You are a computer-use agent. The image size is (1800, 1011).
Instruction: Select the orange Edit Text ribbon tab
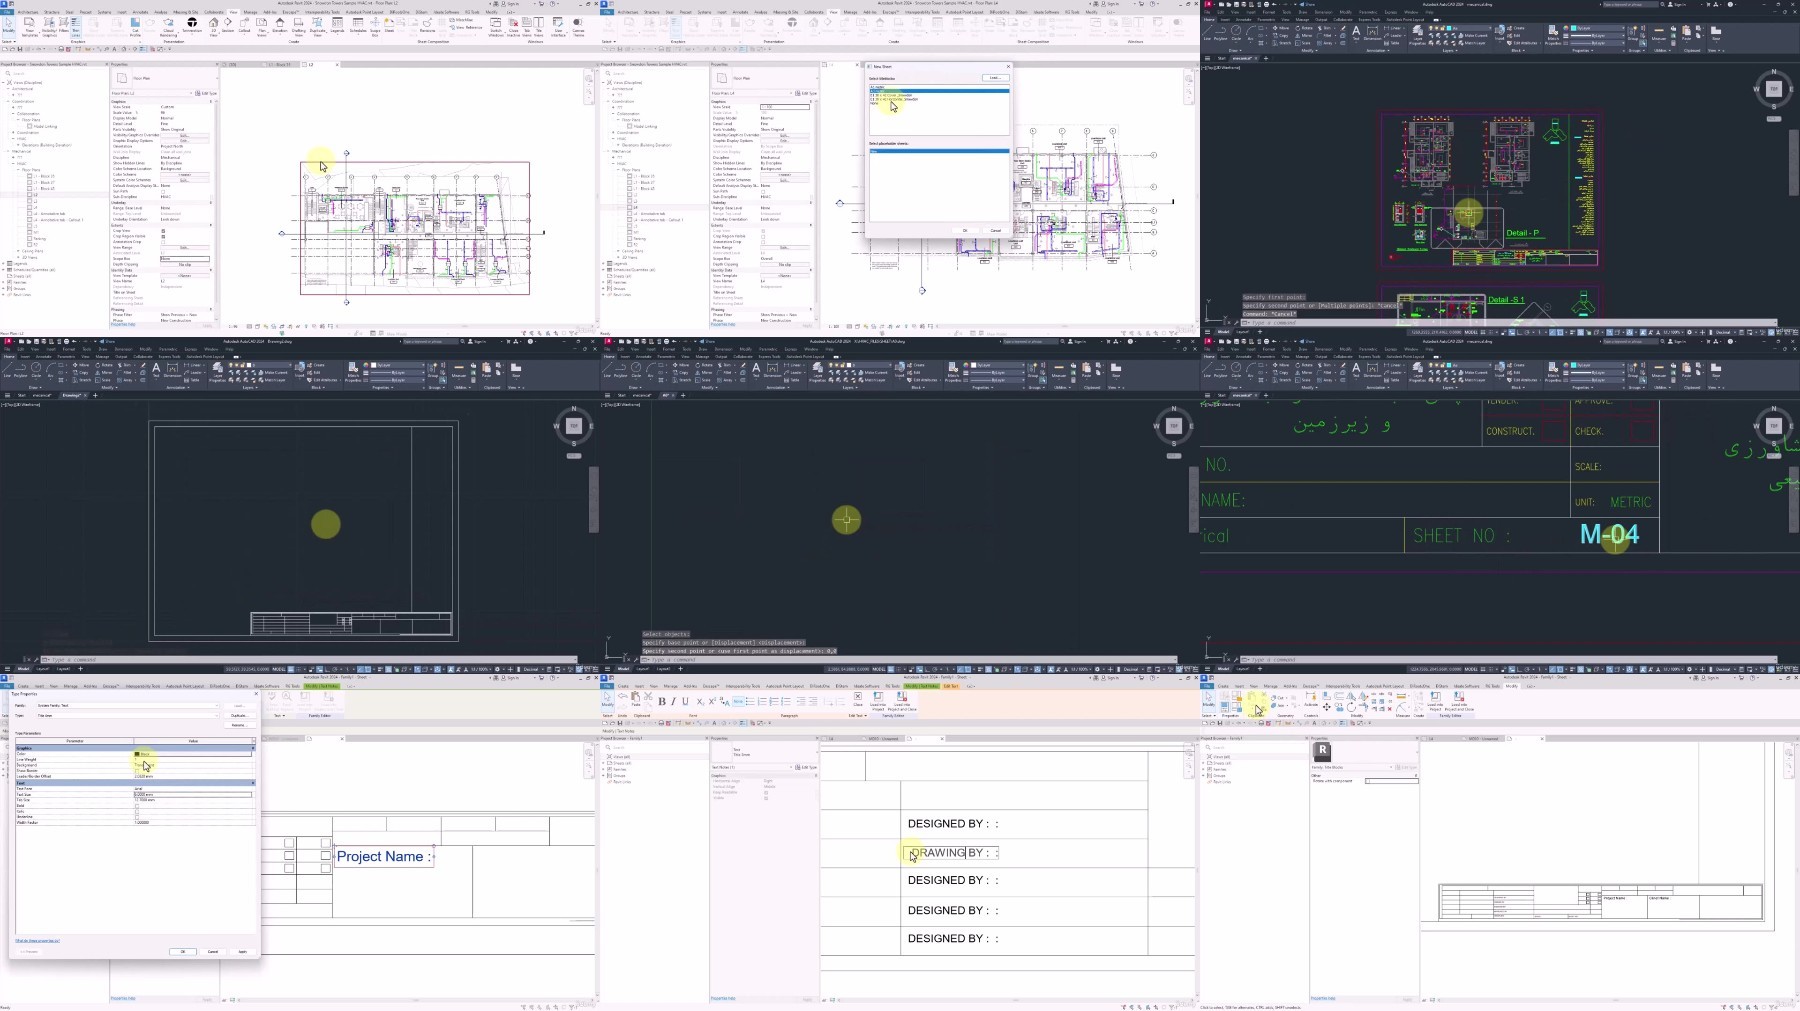951,686
